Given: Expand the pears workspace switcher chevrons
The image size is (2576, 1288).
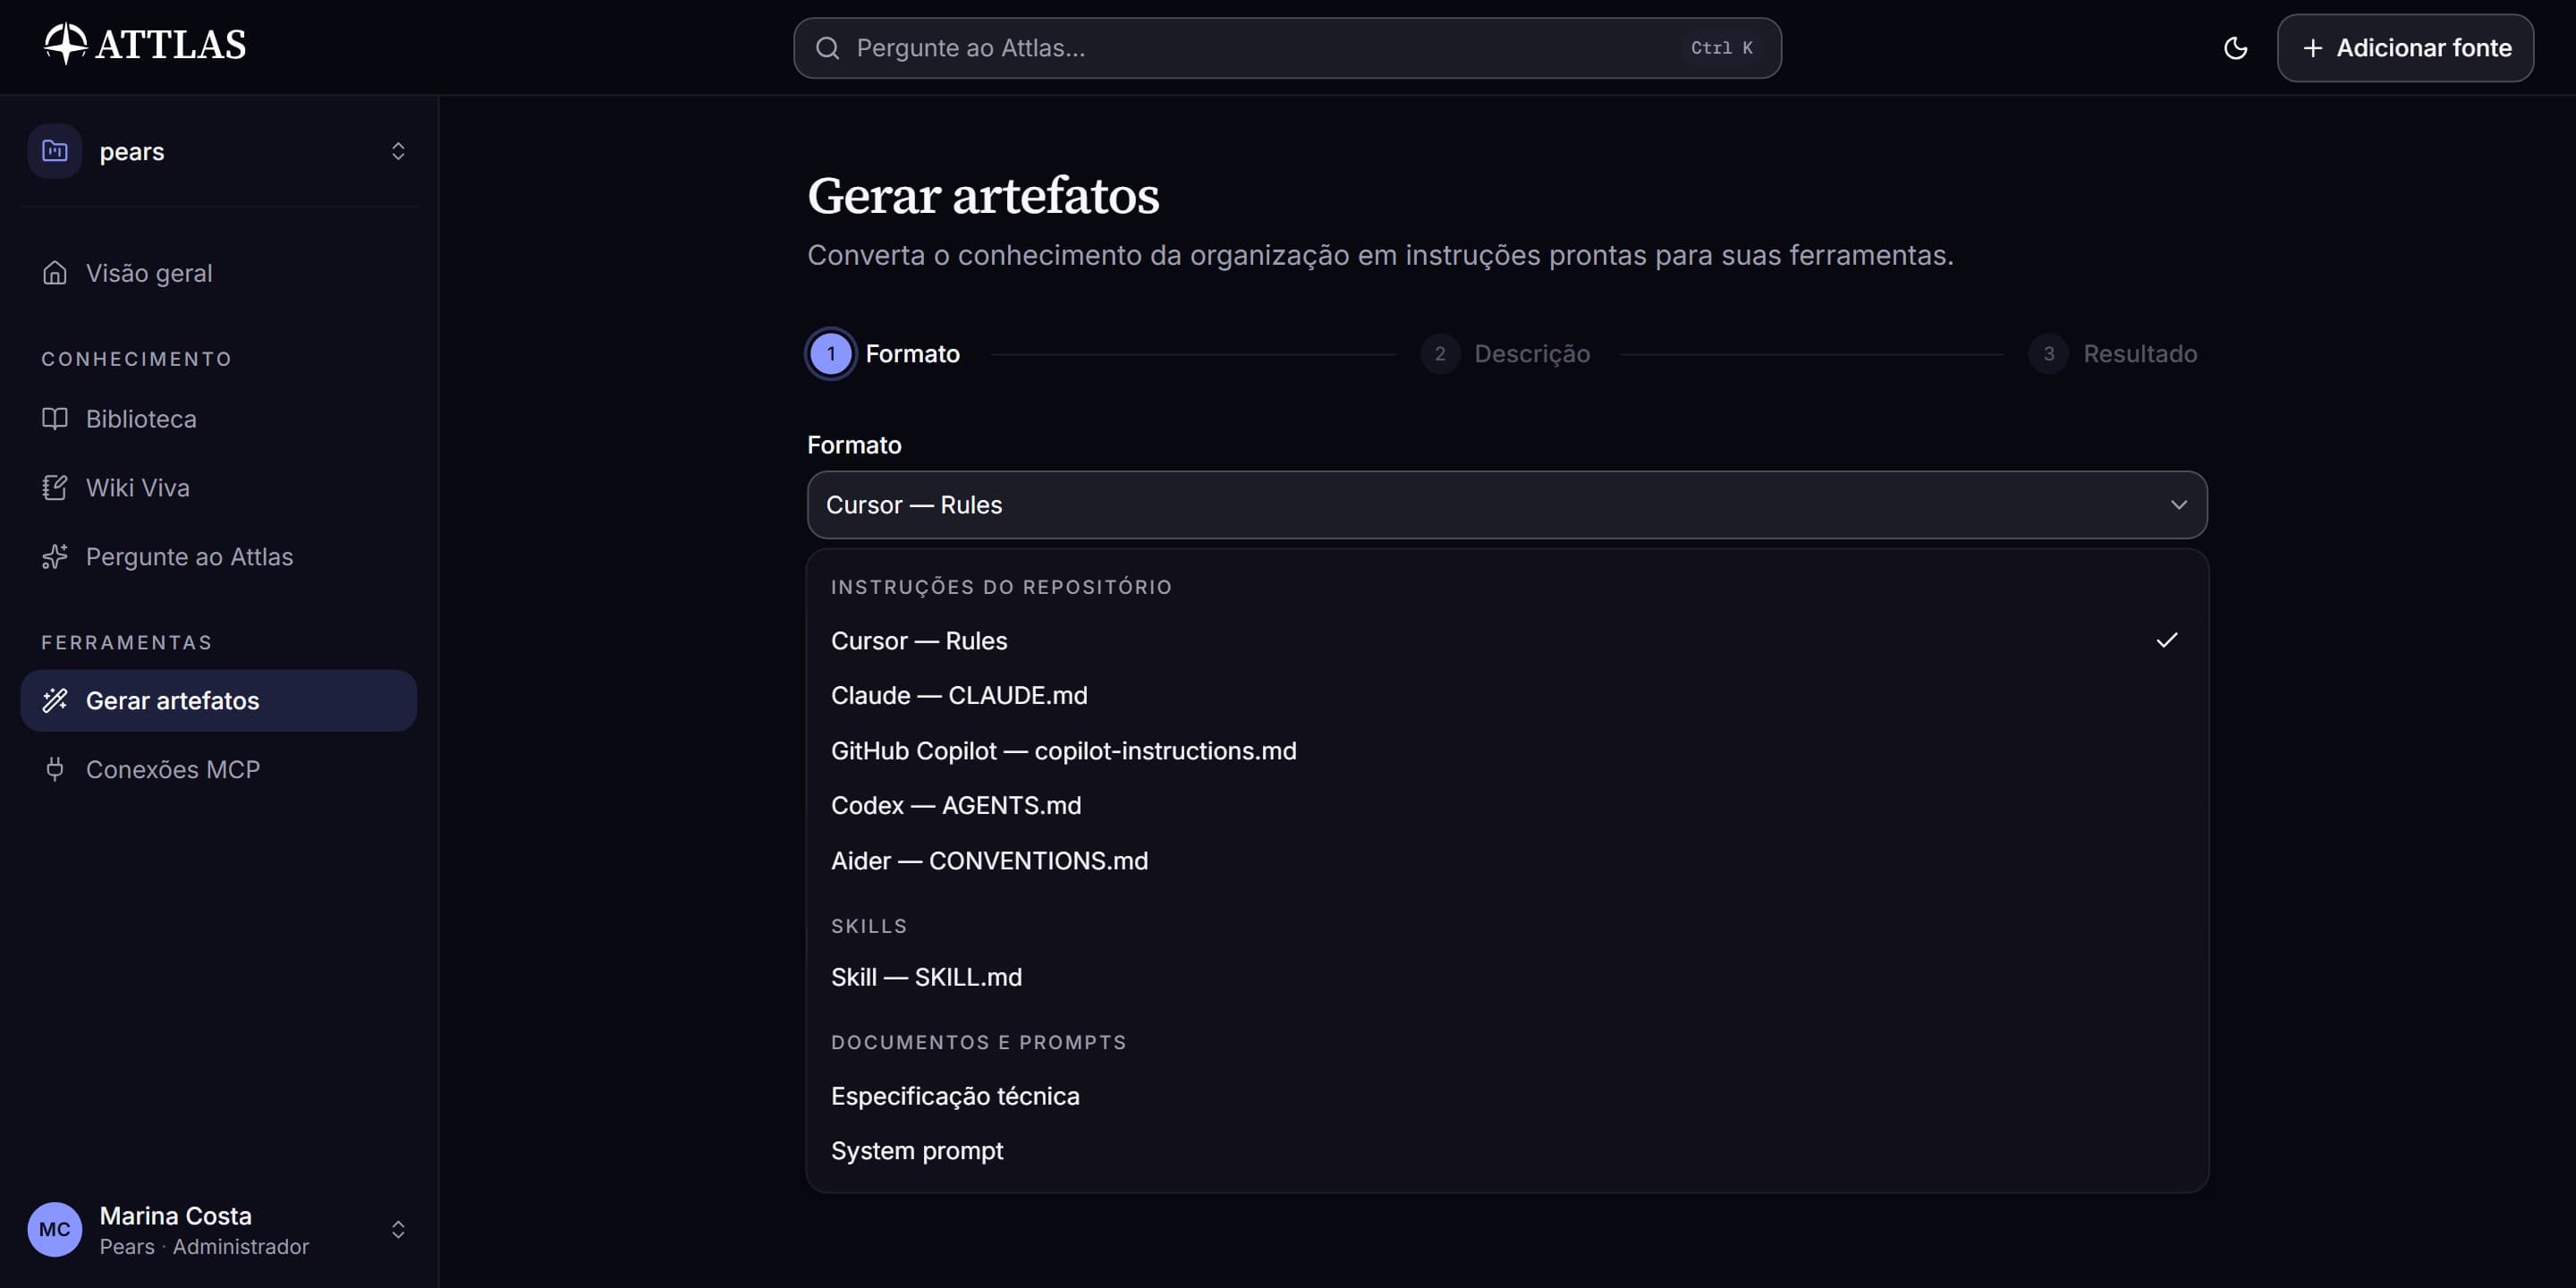Looking at the screenshot, I should coord(398,151).
